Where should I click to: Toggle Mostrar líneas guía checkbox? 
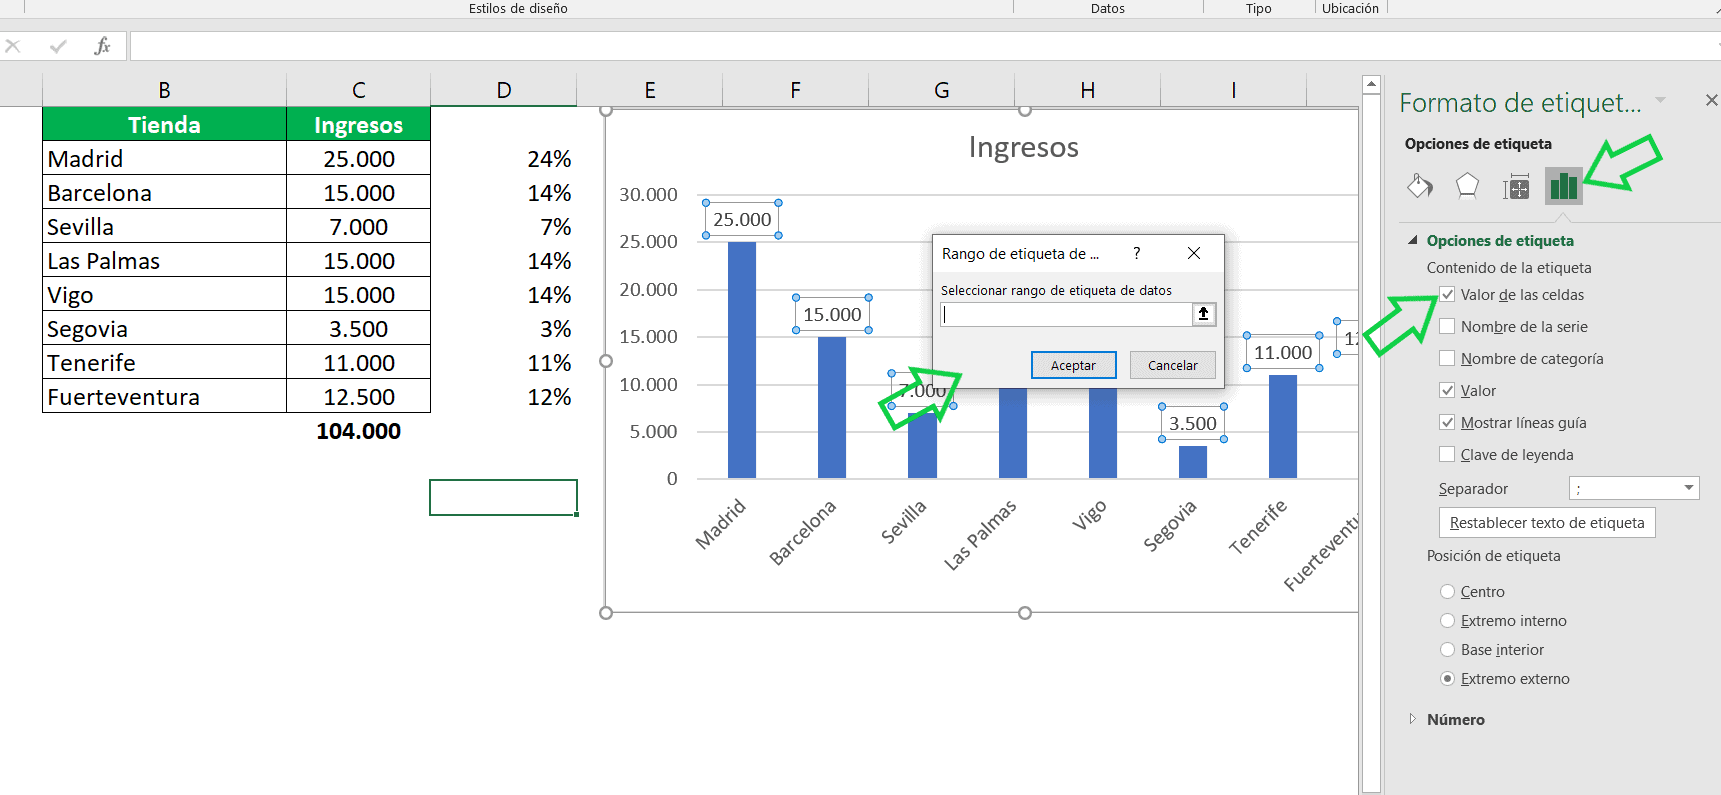click(1447, 422)
